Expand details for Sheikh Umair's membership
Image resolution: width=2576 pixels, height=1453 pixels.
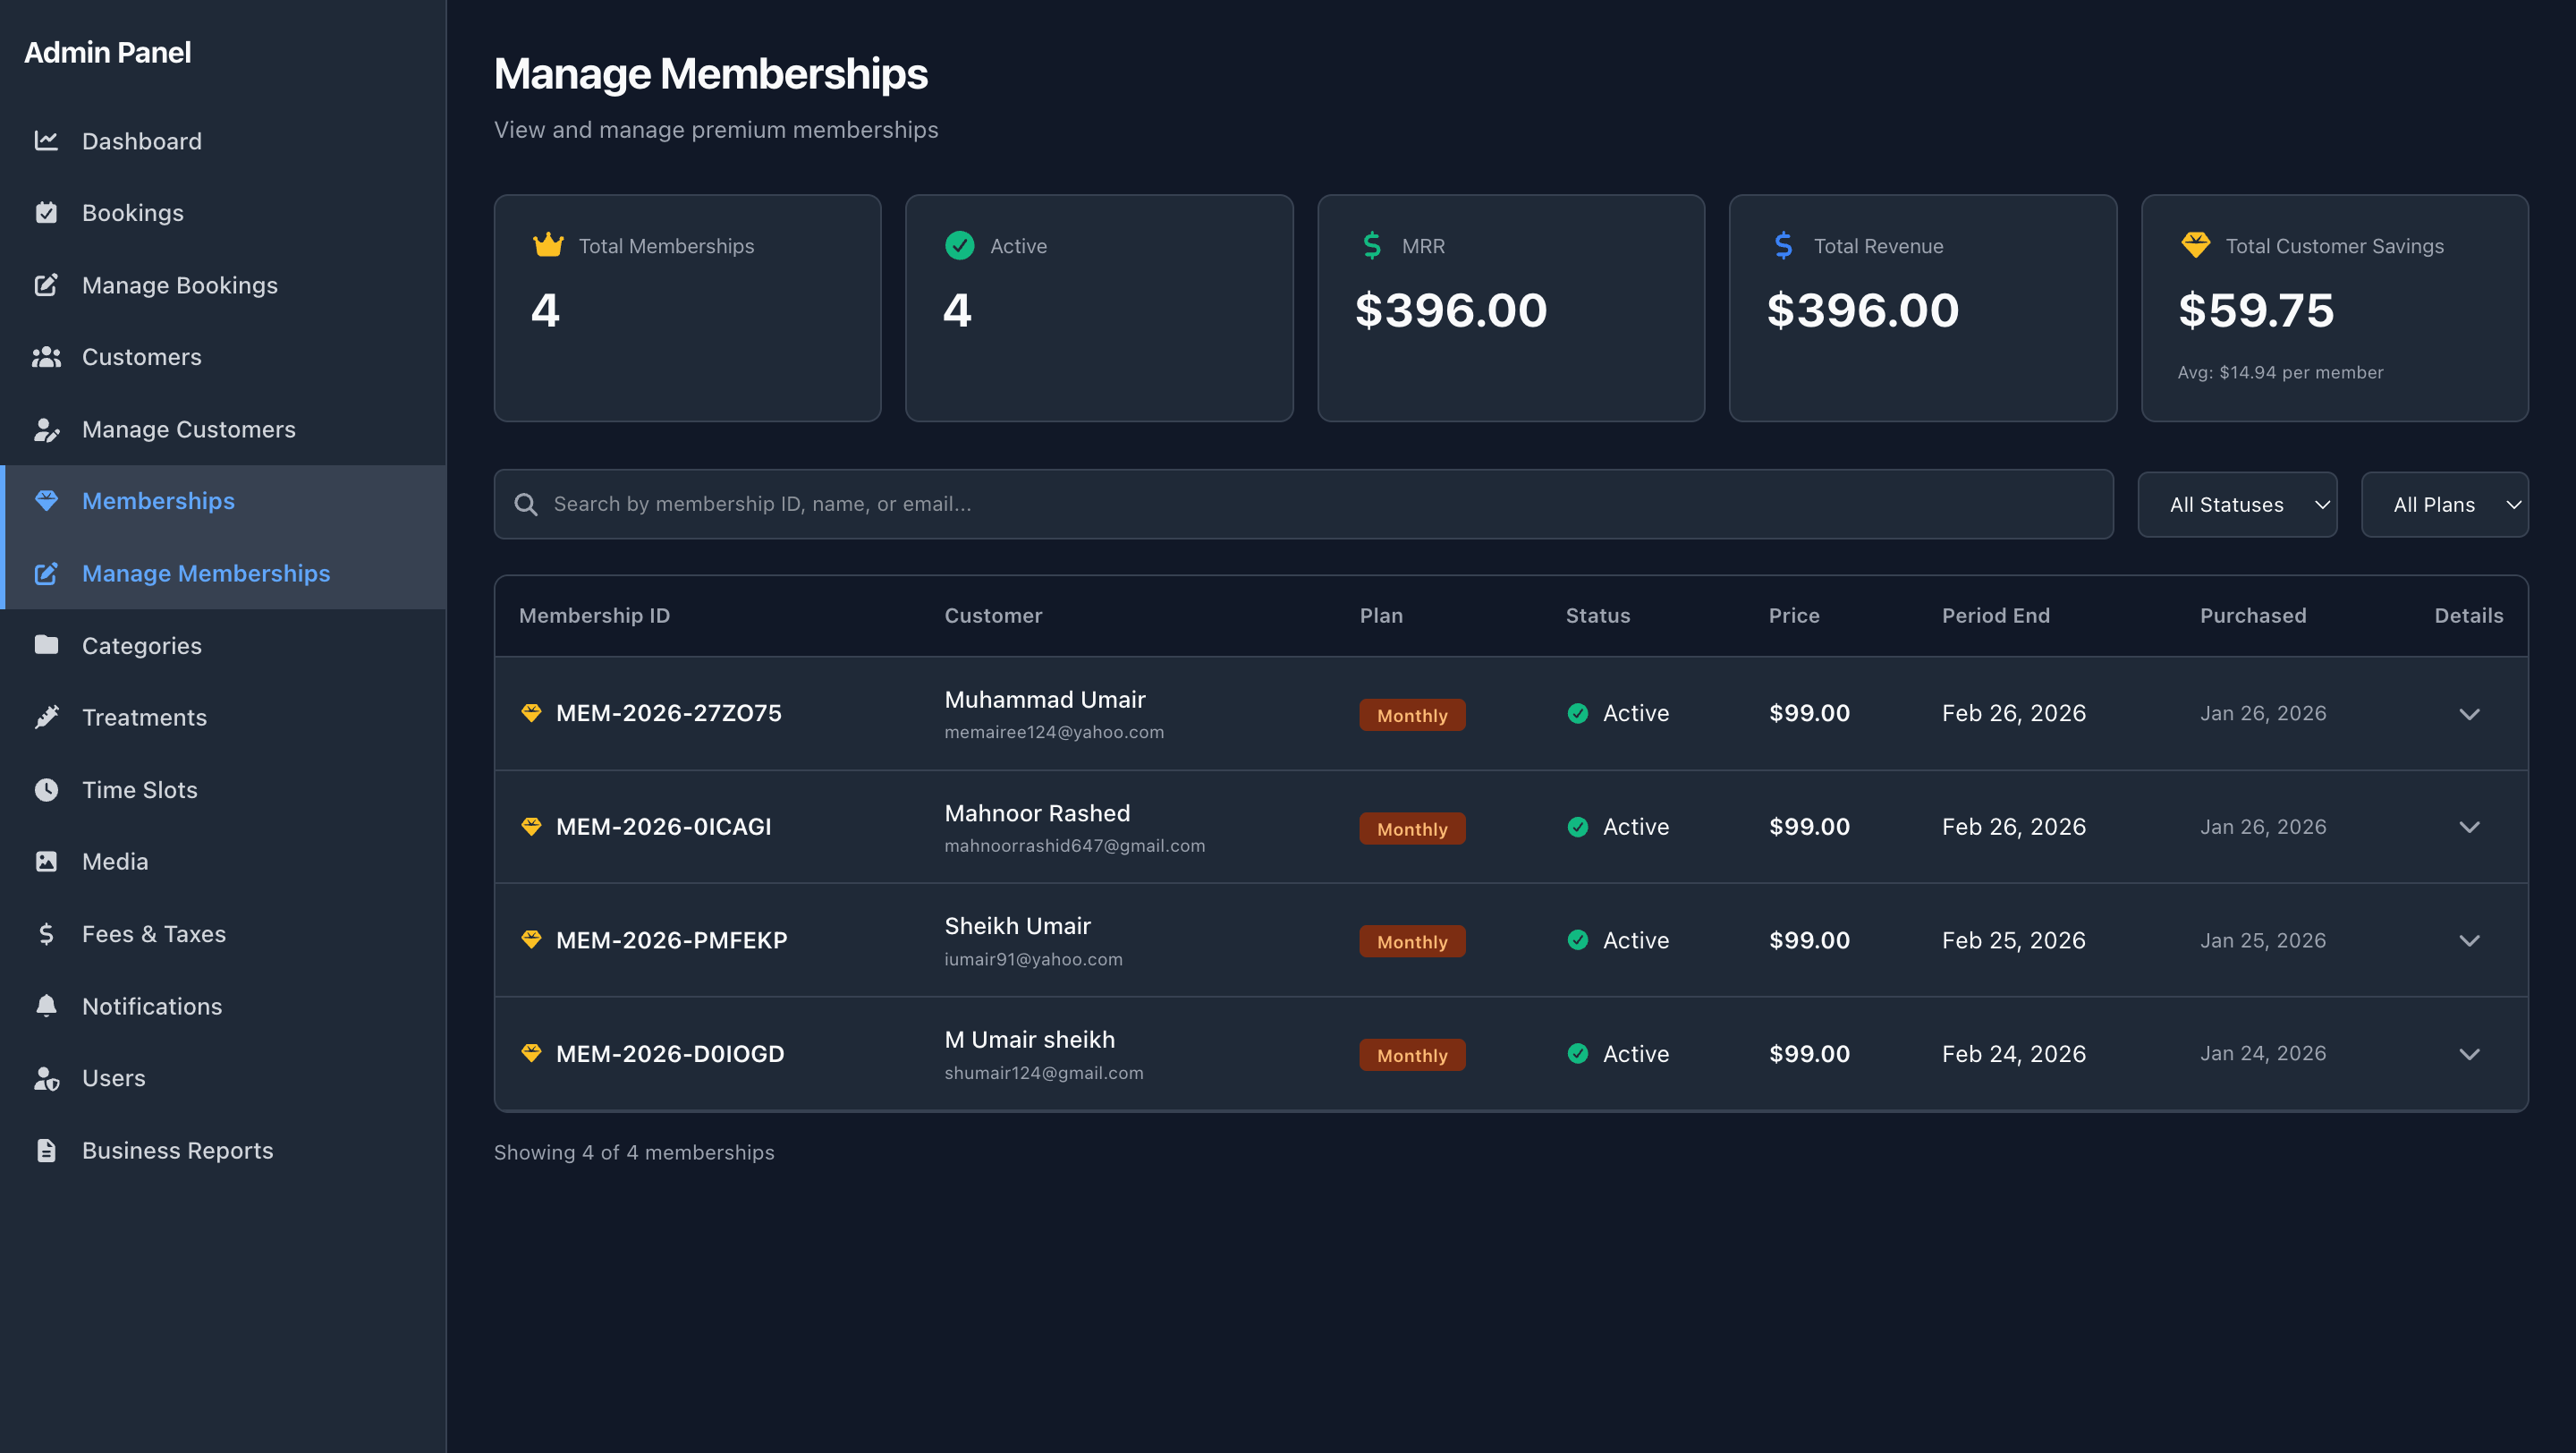tap(2470, 940)
